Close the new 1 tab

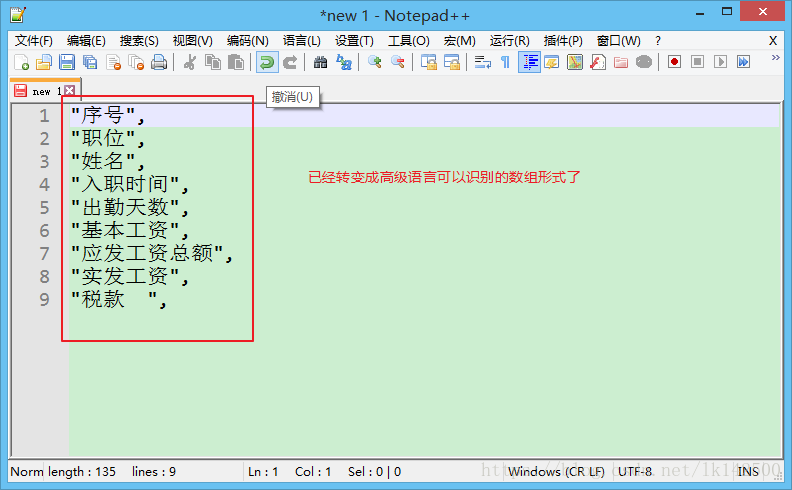tap(70, 90)
